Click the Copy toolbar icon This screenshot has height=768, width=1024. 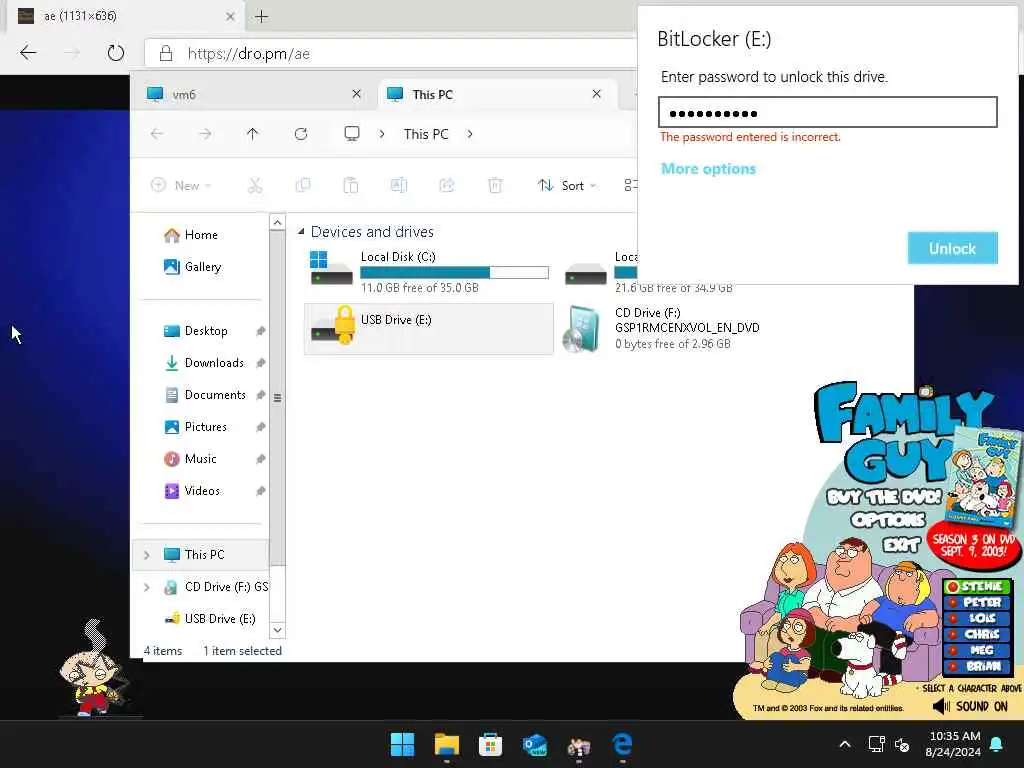coord(303,185)
